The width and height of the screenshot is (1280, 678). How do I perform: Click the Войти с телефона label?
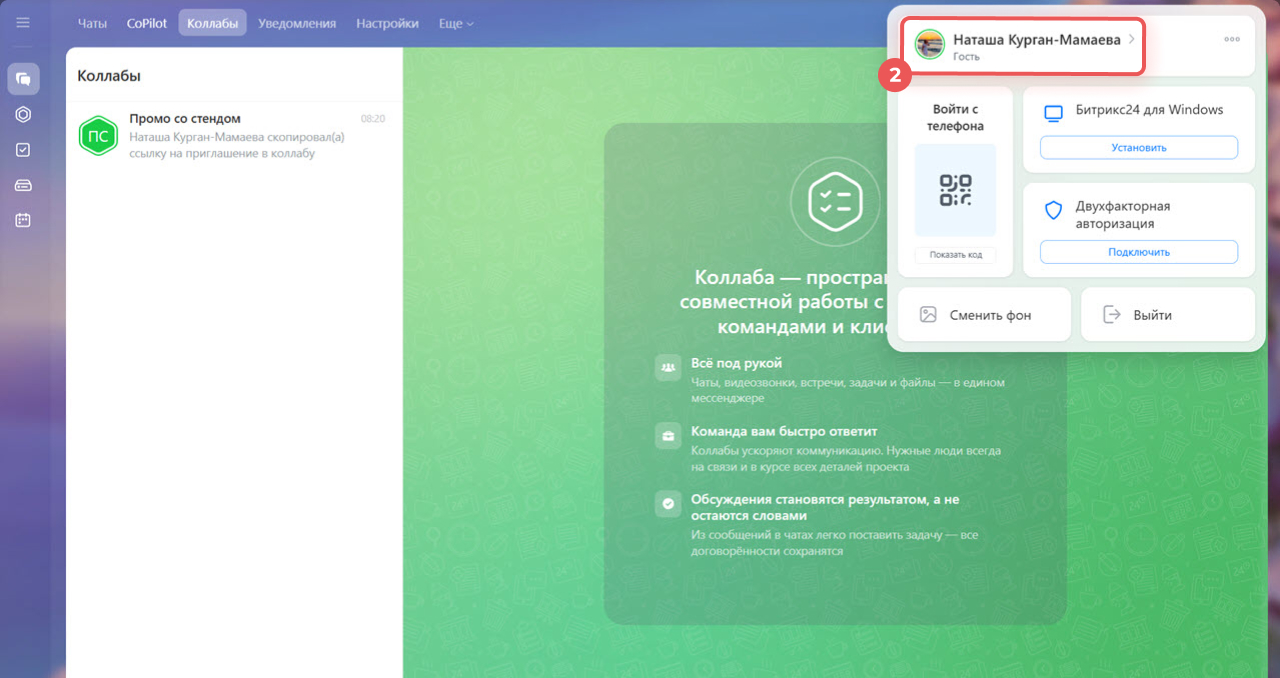955,118
